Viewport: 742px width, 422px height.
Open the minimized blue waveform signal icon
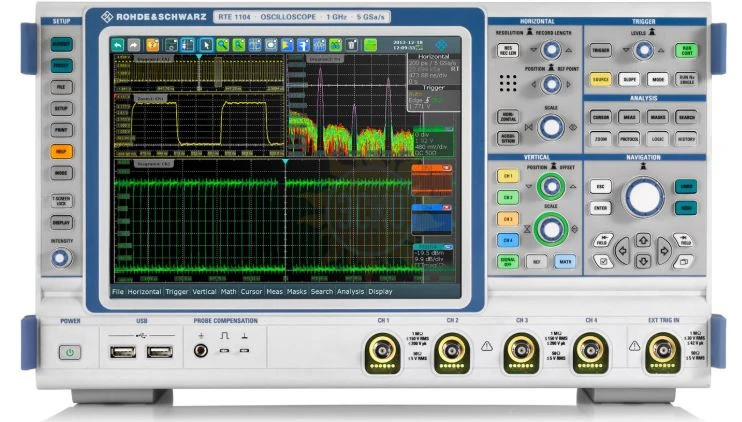[431, 220]
